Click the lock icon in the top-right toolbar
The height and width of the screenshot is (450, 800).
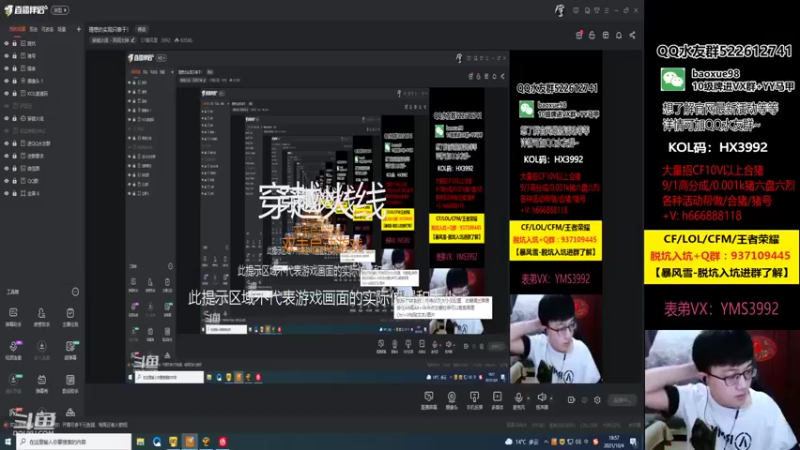point(592,35)
